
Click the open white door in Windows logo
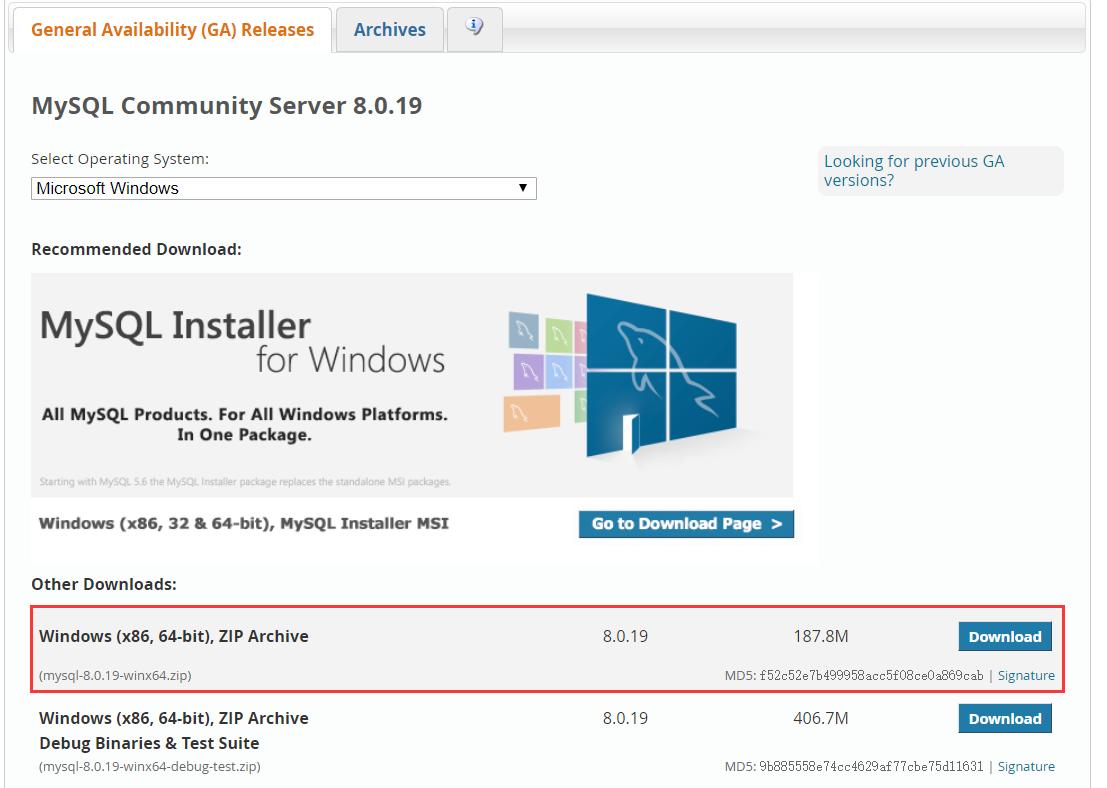pyautogui.click(x=629, y=434)
